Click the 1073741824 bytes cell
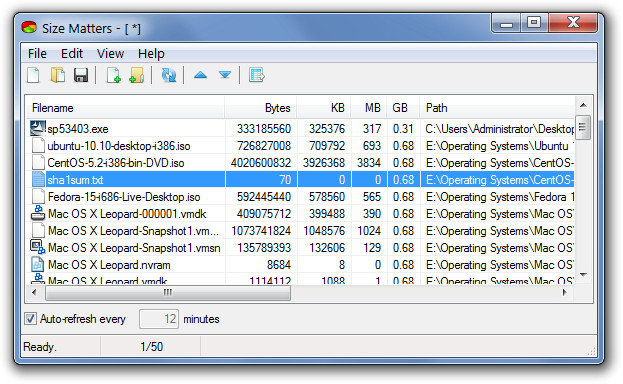Viewport: 623px width, 384px height. tap(261, 231)
